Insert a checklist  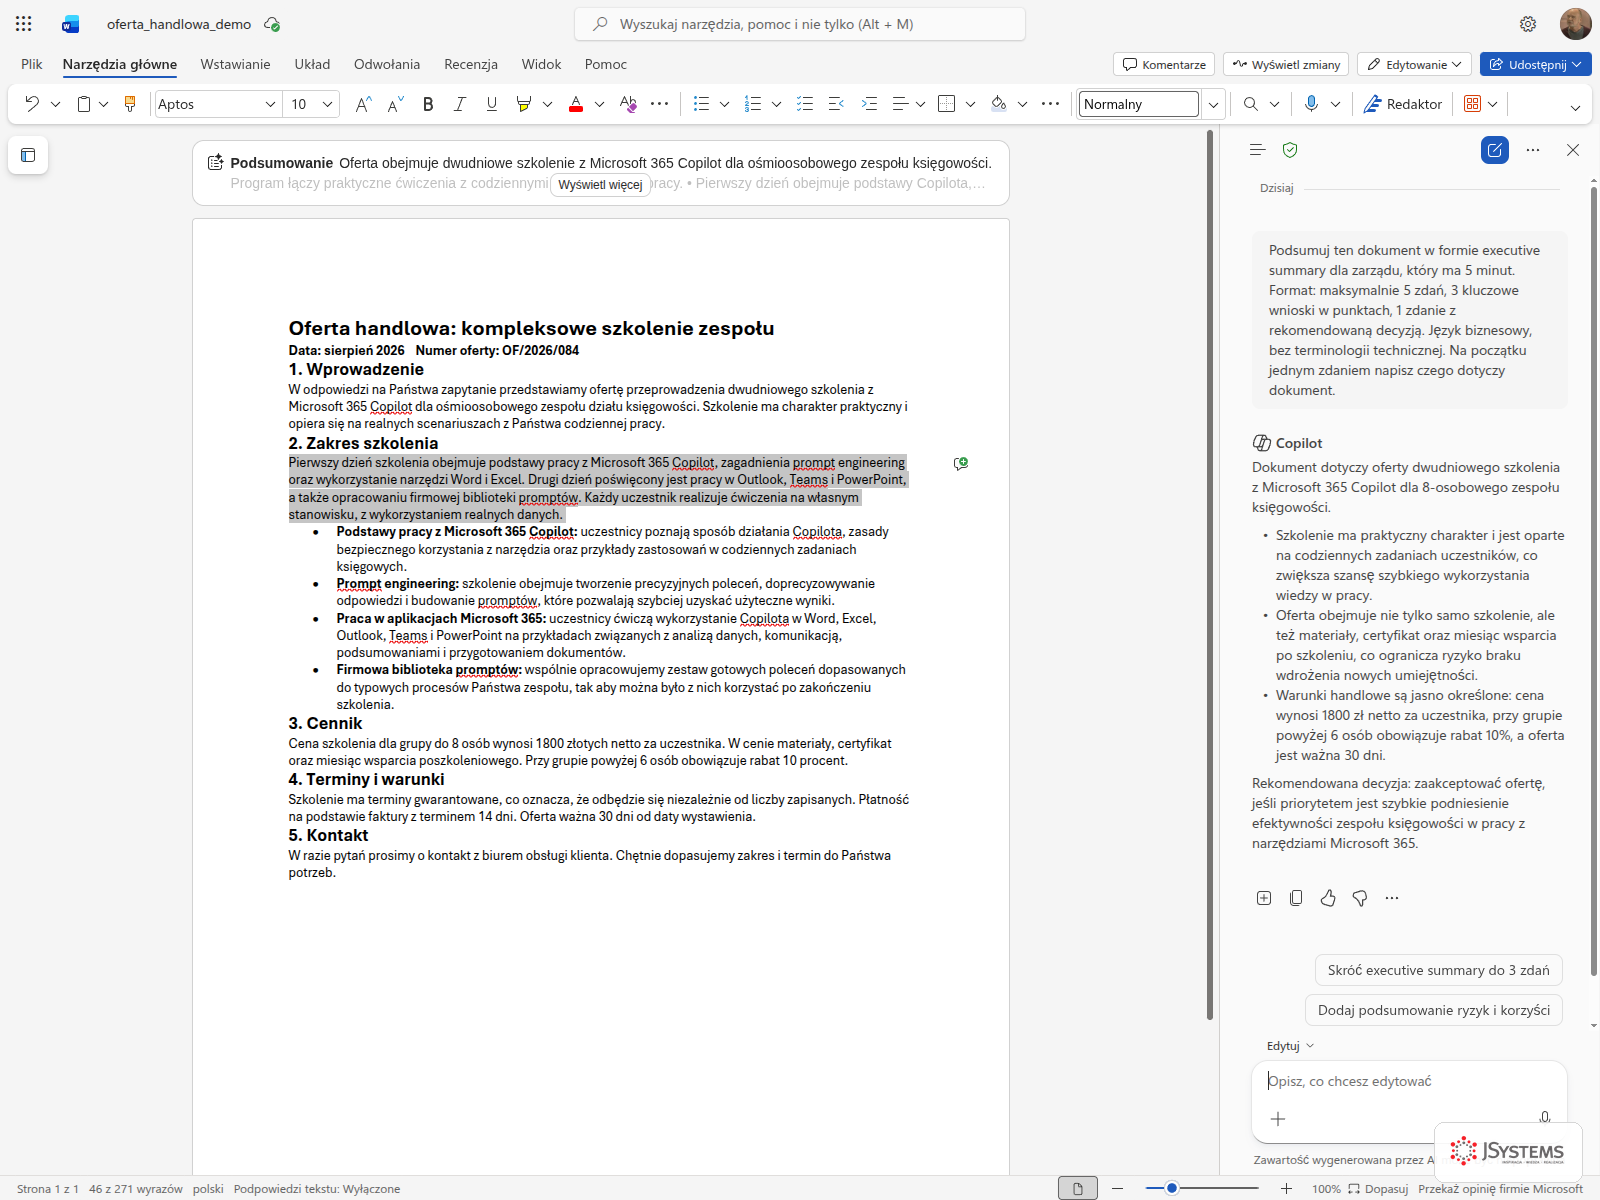click(x=805, y=104)
